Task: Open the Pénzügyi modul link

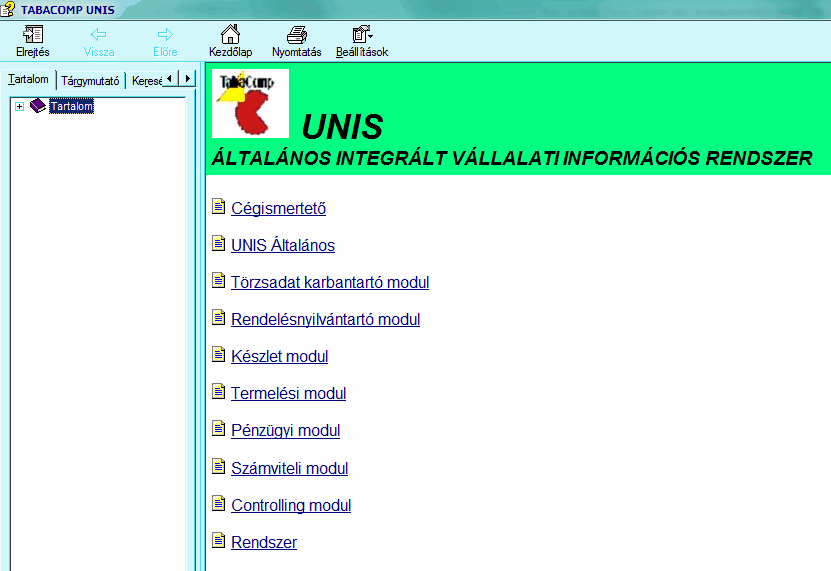Action: (286, 431)
